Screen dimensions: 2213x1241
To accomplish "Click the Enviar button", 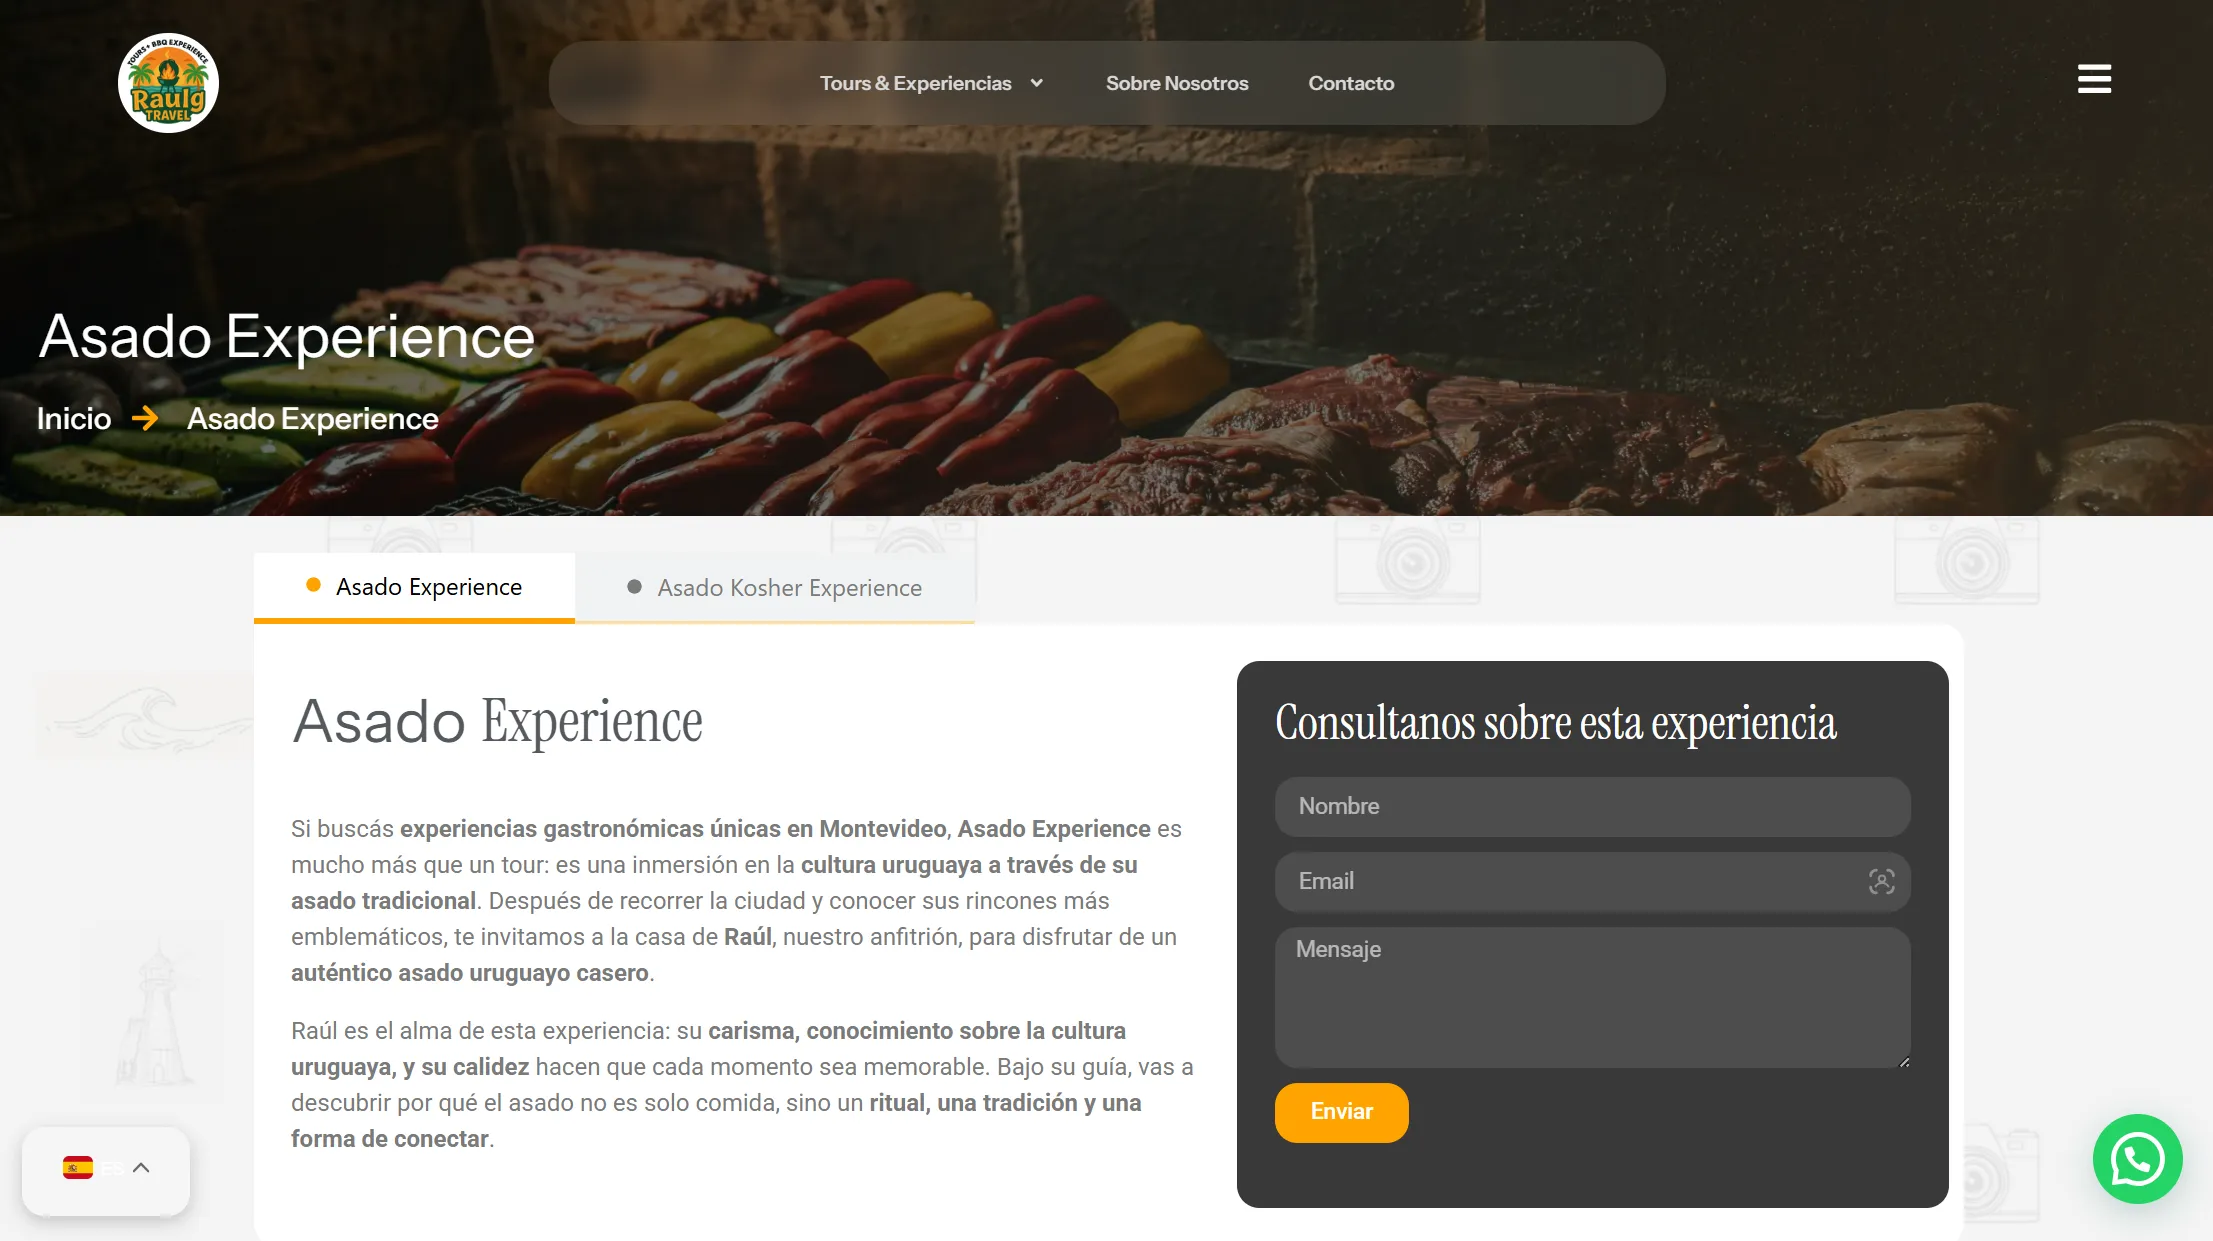I will pyautogui.click(x=1341, y=1112).
